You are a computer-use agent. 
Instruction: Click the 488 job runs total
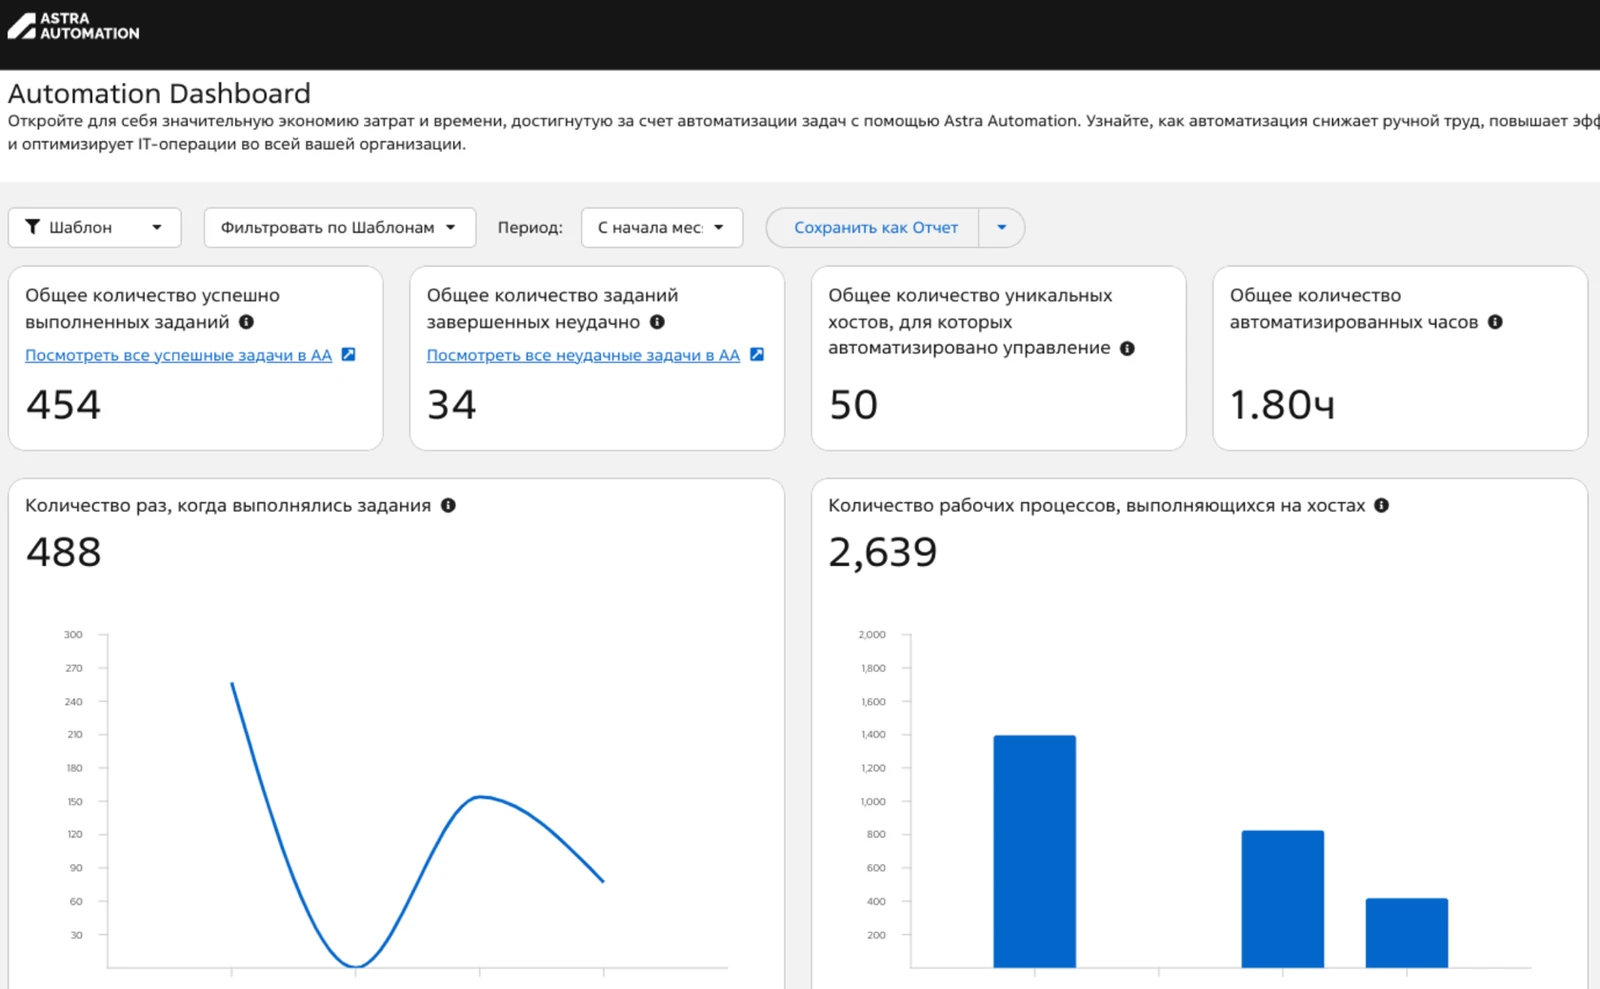63,551
